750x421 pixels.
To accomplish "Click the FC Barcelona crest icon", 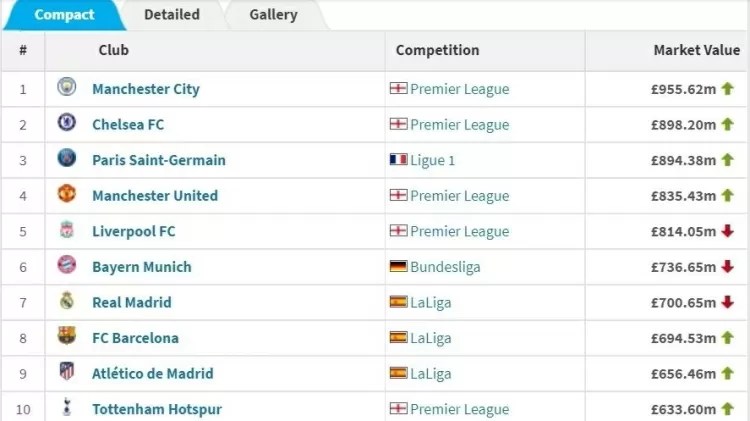I will [67, 337].
